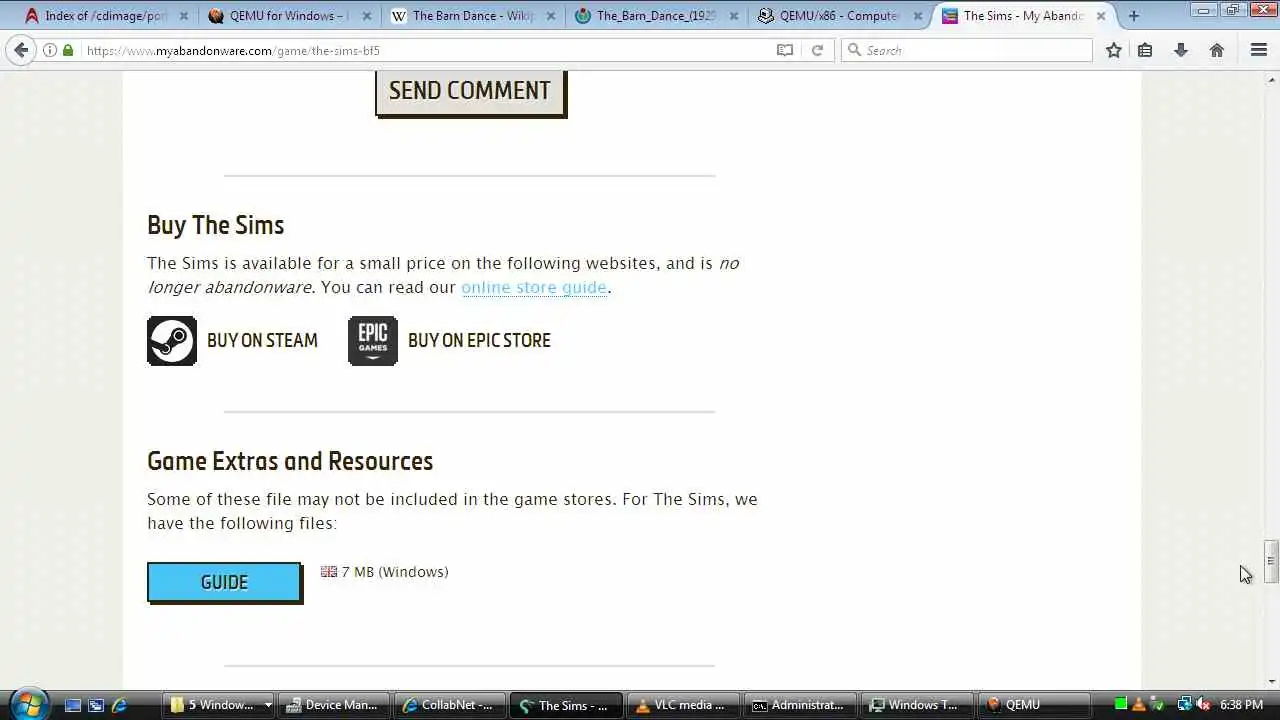The height and width of the screenshot is (720, 1280).
Task: Click the scrollbar down arrow
Action: click(1271, 681)
